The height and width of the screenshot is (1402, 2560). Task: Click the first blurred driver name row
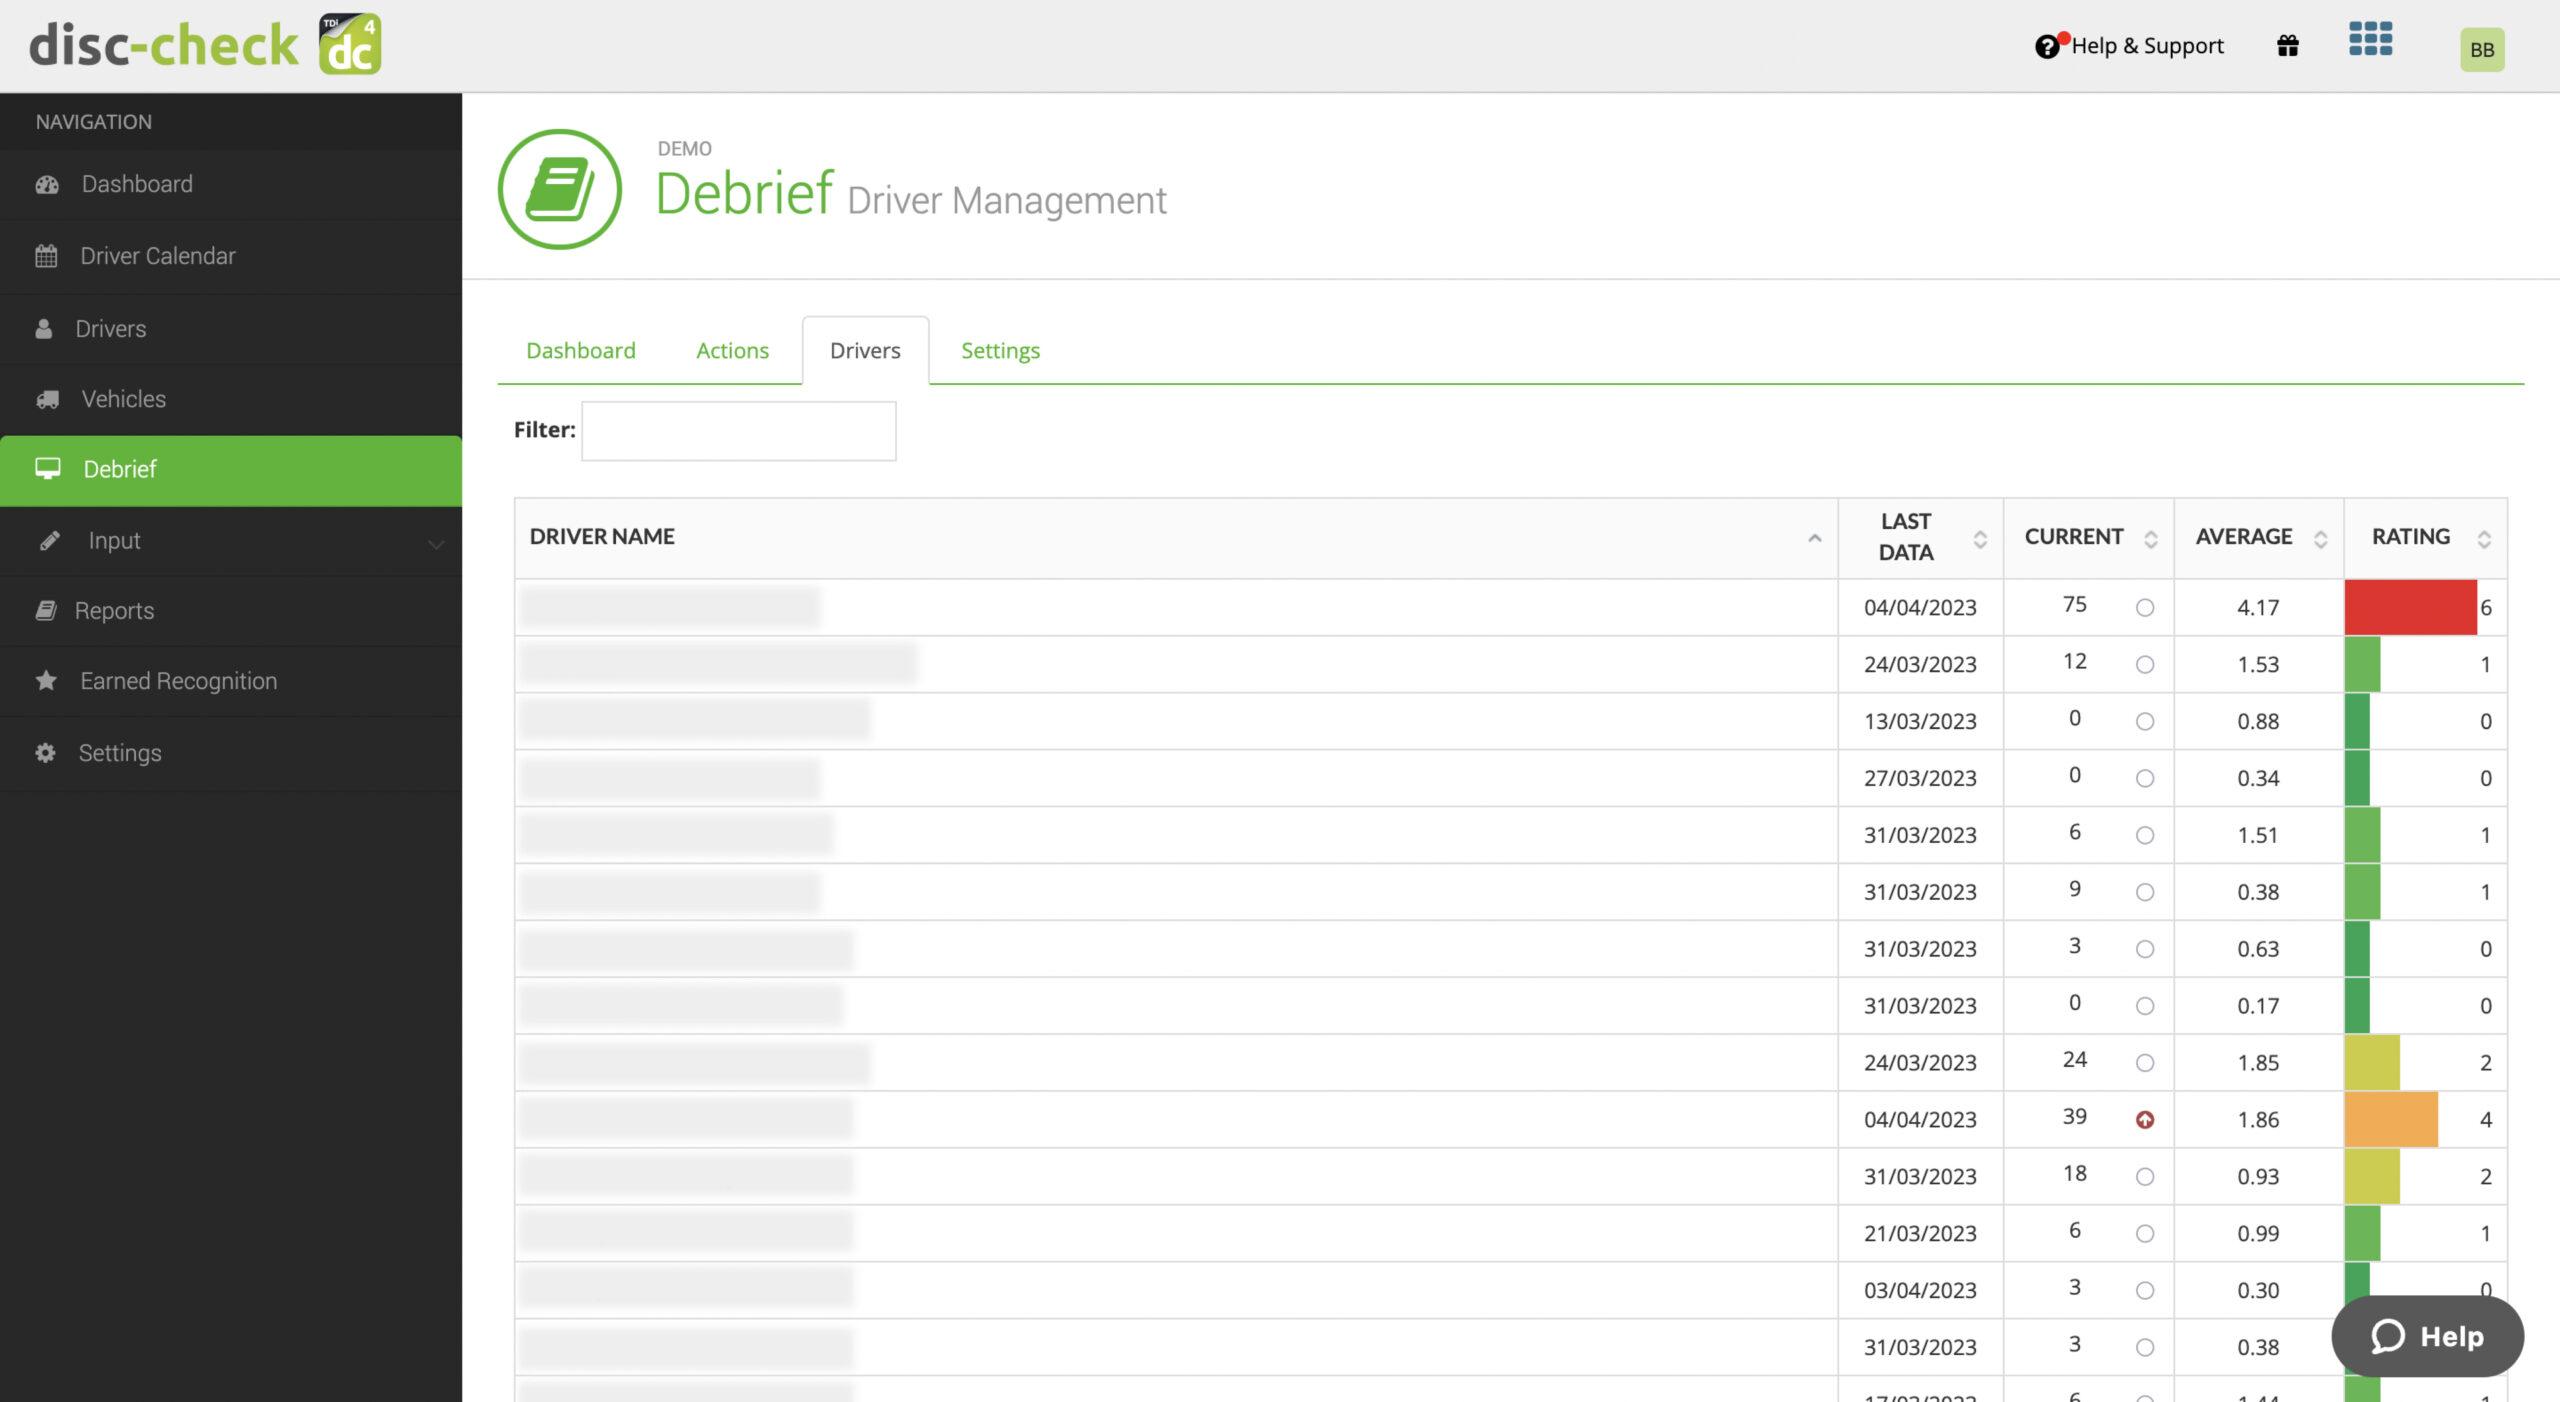[x=670, y=607]
